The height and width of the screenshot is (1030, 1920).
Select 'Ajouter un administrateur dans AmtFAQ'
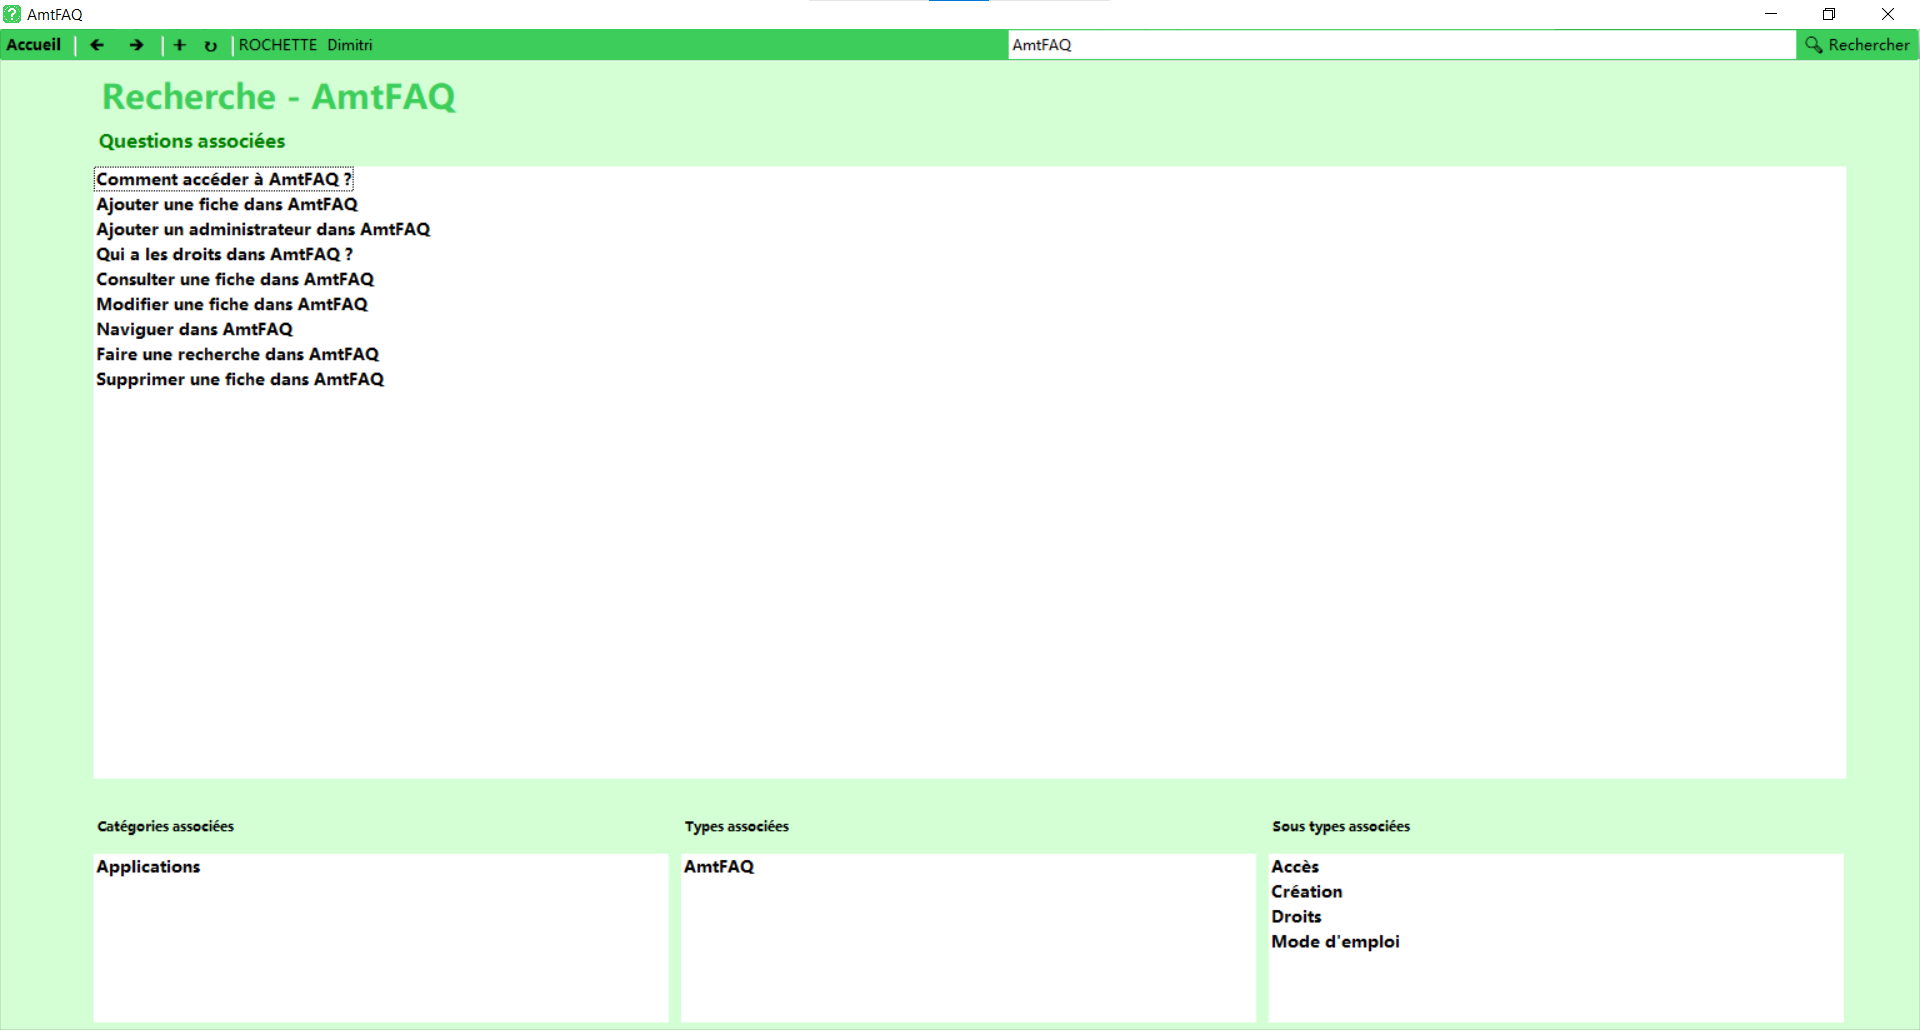263,229
